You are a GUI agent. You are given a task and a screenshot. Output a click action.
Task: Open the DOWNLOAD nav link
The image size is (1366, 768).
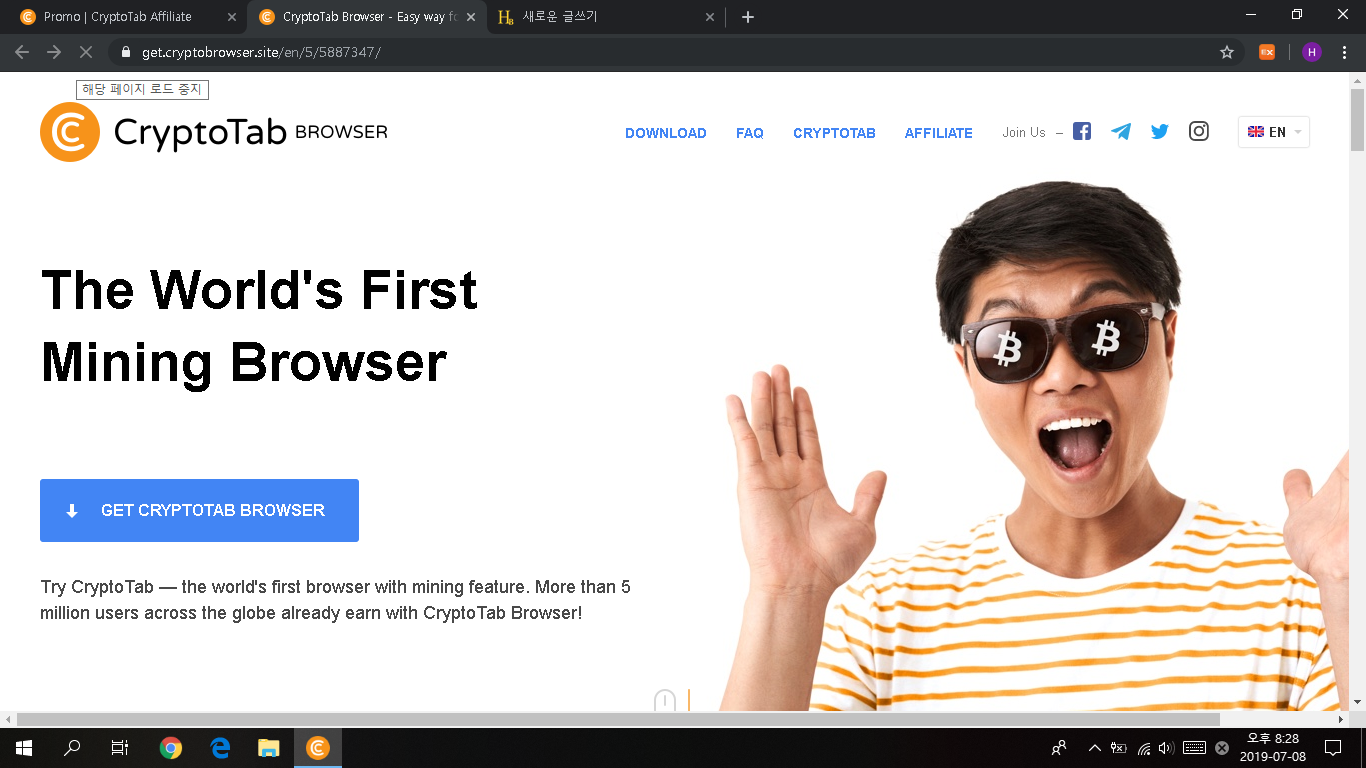tap(666, 133)
